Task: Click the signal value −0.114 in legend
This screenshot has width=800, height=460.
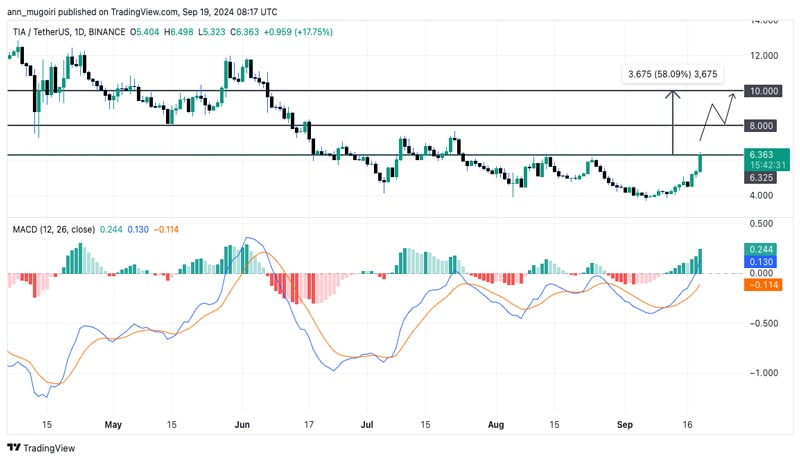Action: [x=166, y=229]
